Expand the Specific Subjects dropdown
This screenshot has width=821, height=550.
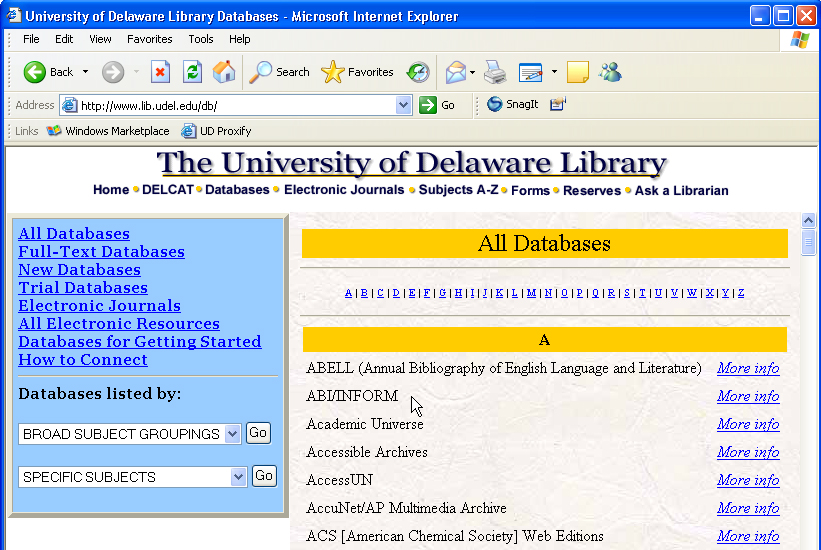[x=238, y=477]
